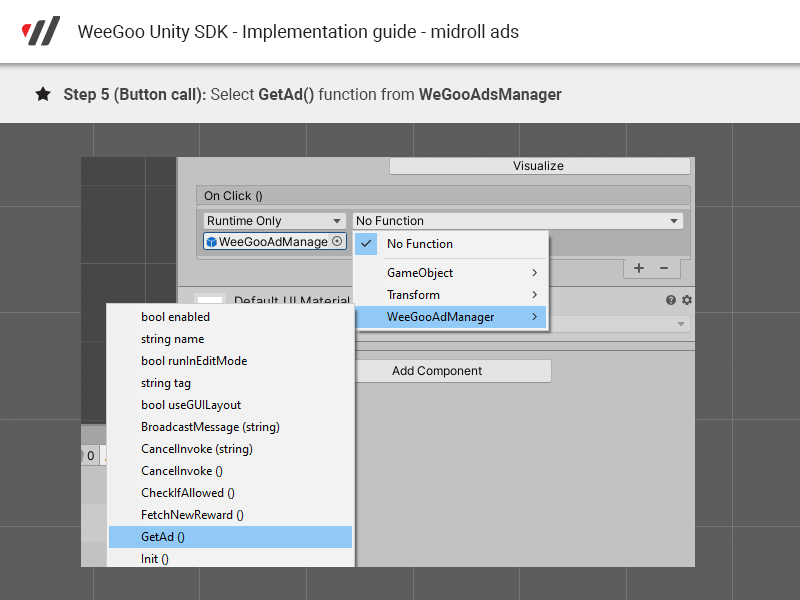Click the WeeGoo logo in the header
The image size is (800, 600).
pos(41,31)
